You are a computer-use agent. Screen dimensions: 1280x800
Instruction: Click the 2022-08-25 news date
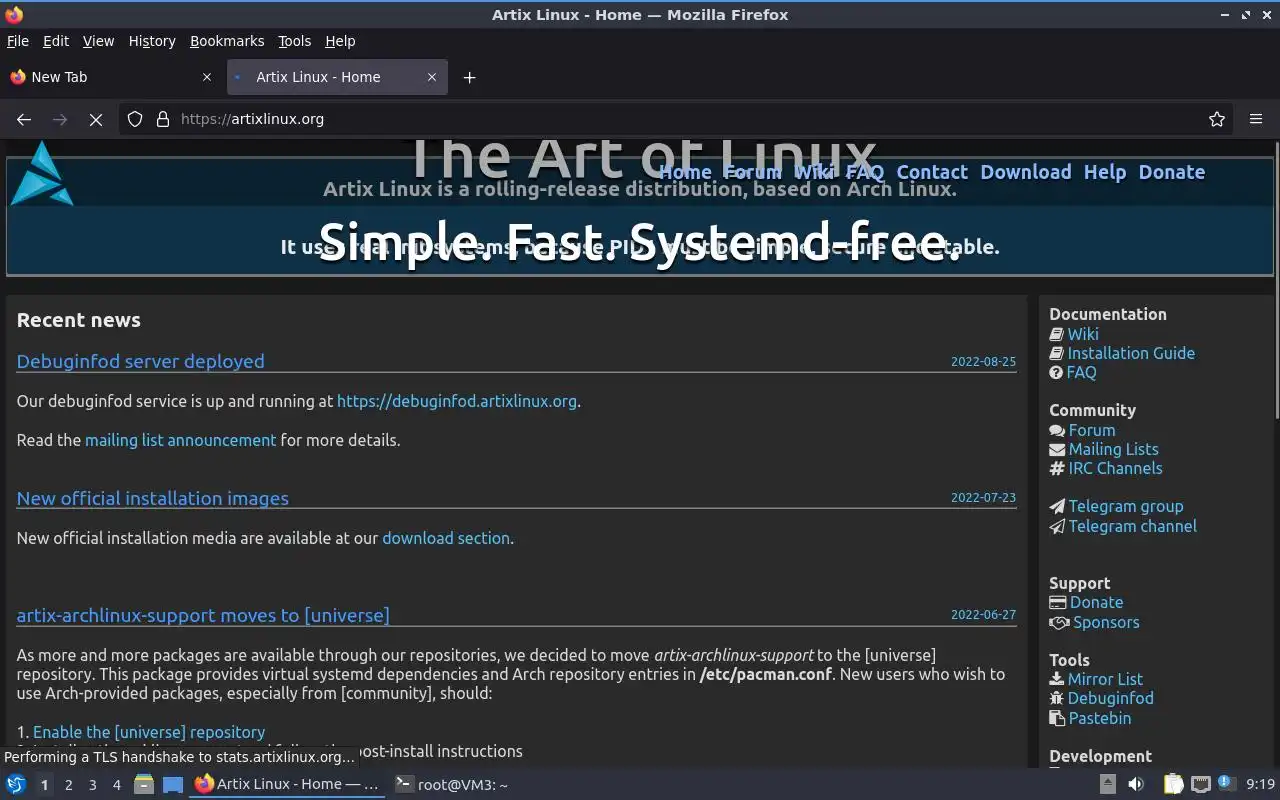click(x=983, y=362)
